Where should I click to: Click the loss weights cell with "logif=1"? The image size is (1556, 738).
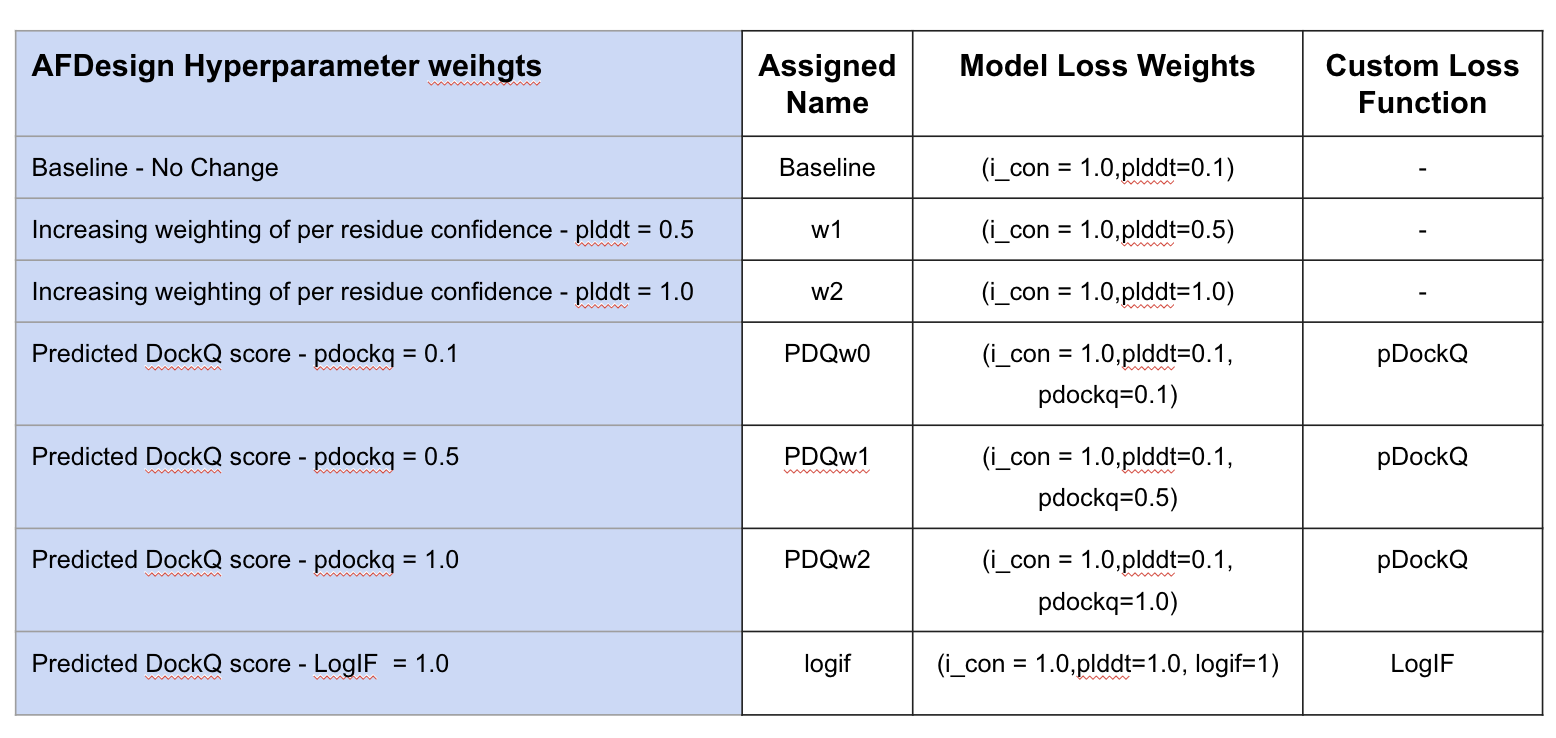[1107, 663]
